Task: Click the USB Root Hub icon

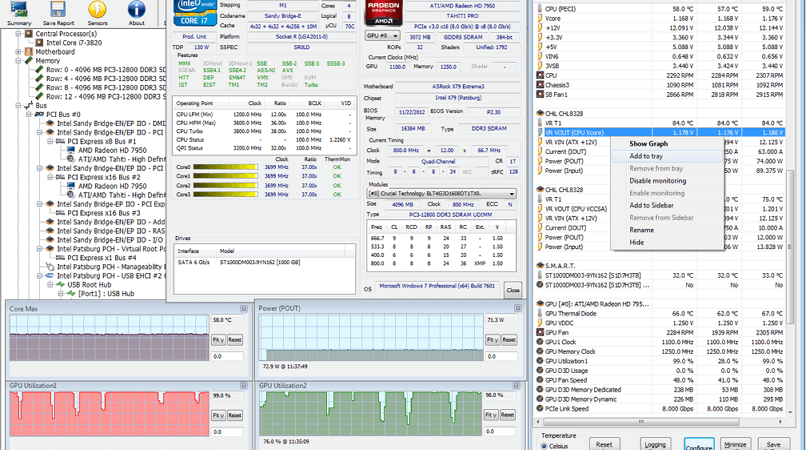Action: click(x=61, y=284)
